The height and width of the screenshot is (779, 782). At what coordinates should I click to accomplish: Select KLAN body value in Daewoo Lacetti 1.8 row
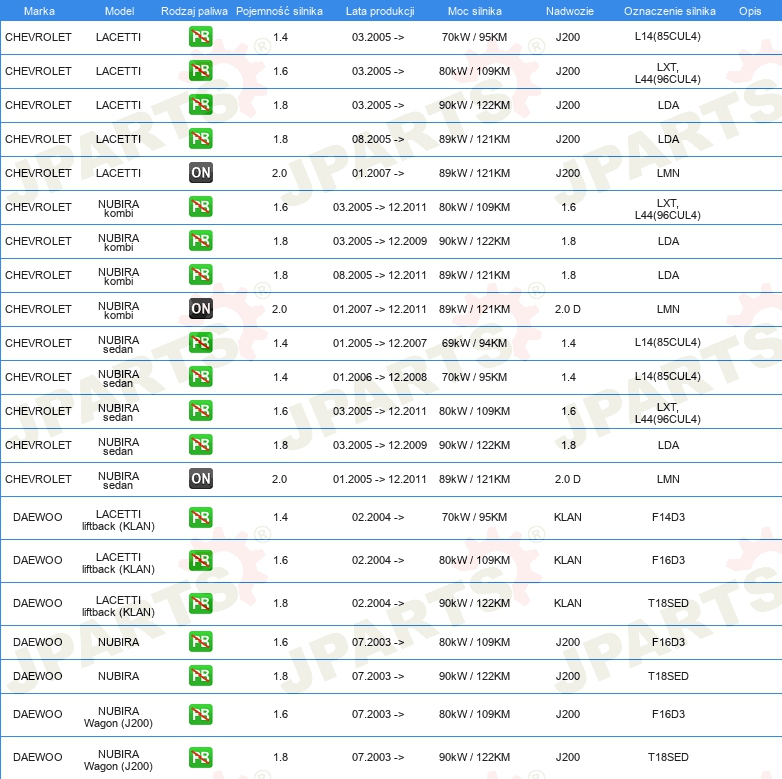[568, 603]
